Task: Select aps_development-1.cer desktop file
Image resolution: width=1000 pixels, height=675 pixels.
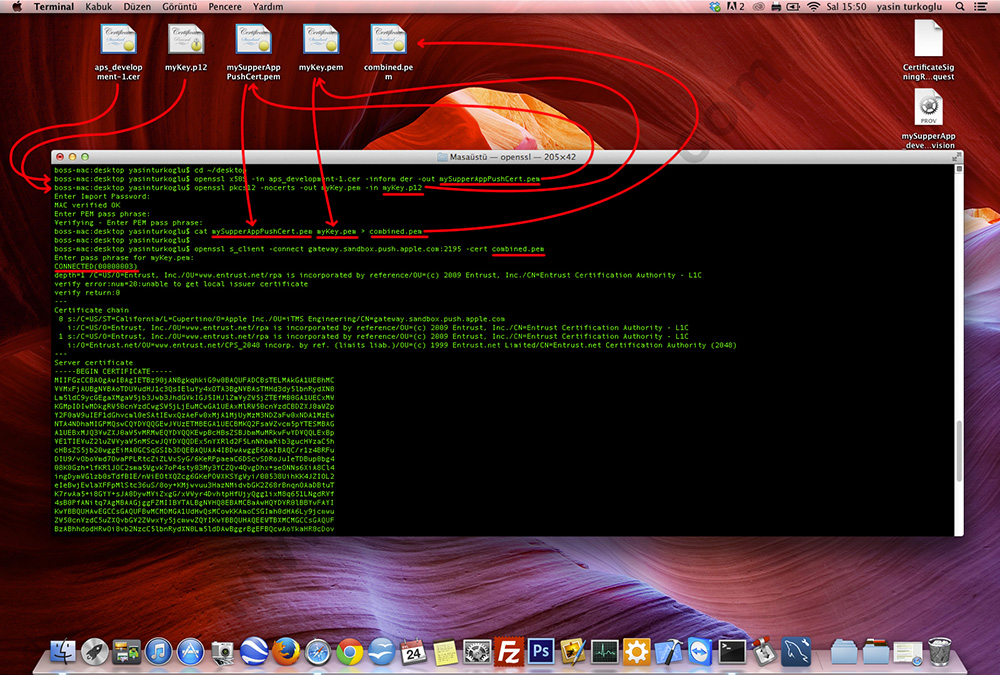Action: click(118, 52)
